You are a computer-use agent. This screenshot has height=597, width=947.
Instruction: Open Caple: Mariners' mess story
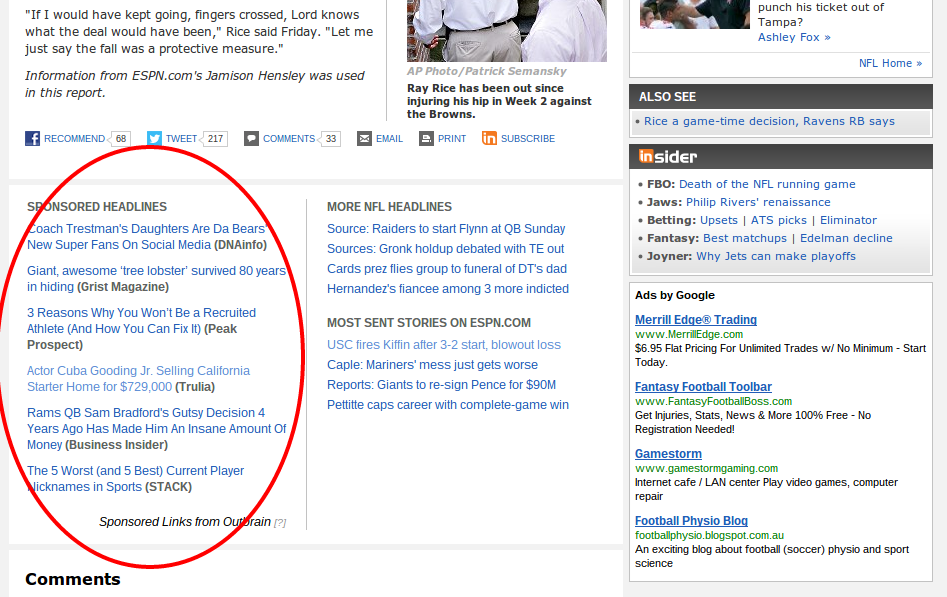coord(432,364)
